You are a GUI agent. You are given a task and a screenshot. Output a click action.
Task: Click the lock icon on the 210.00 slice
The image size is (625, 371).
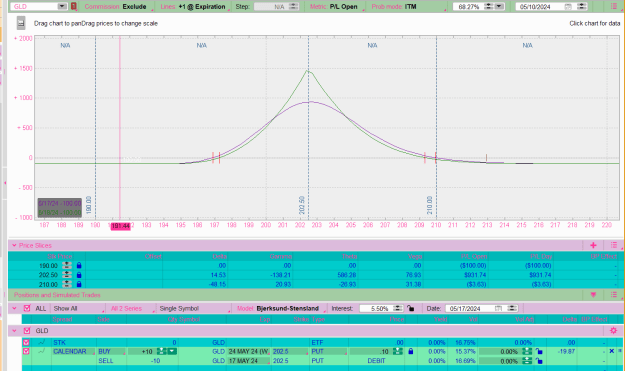(79, 285)
